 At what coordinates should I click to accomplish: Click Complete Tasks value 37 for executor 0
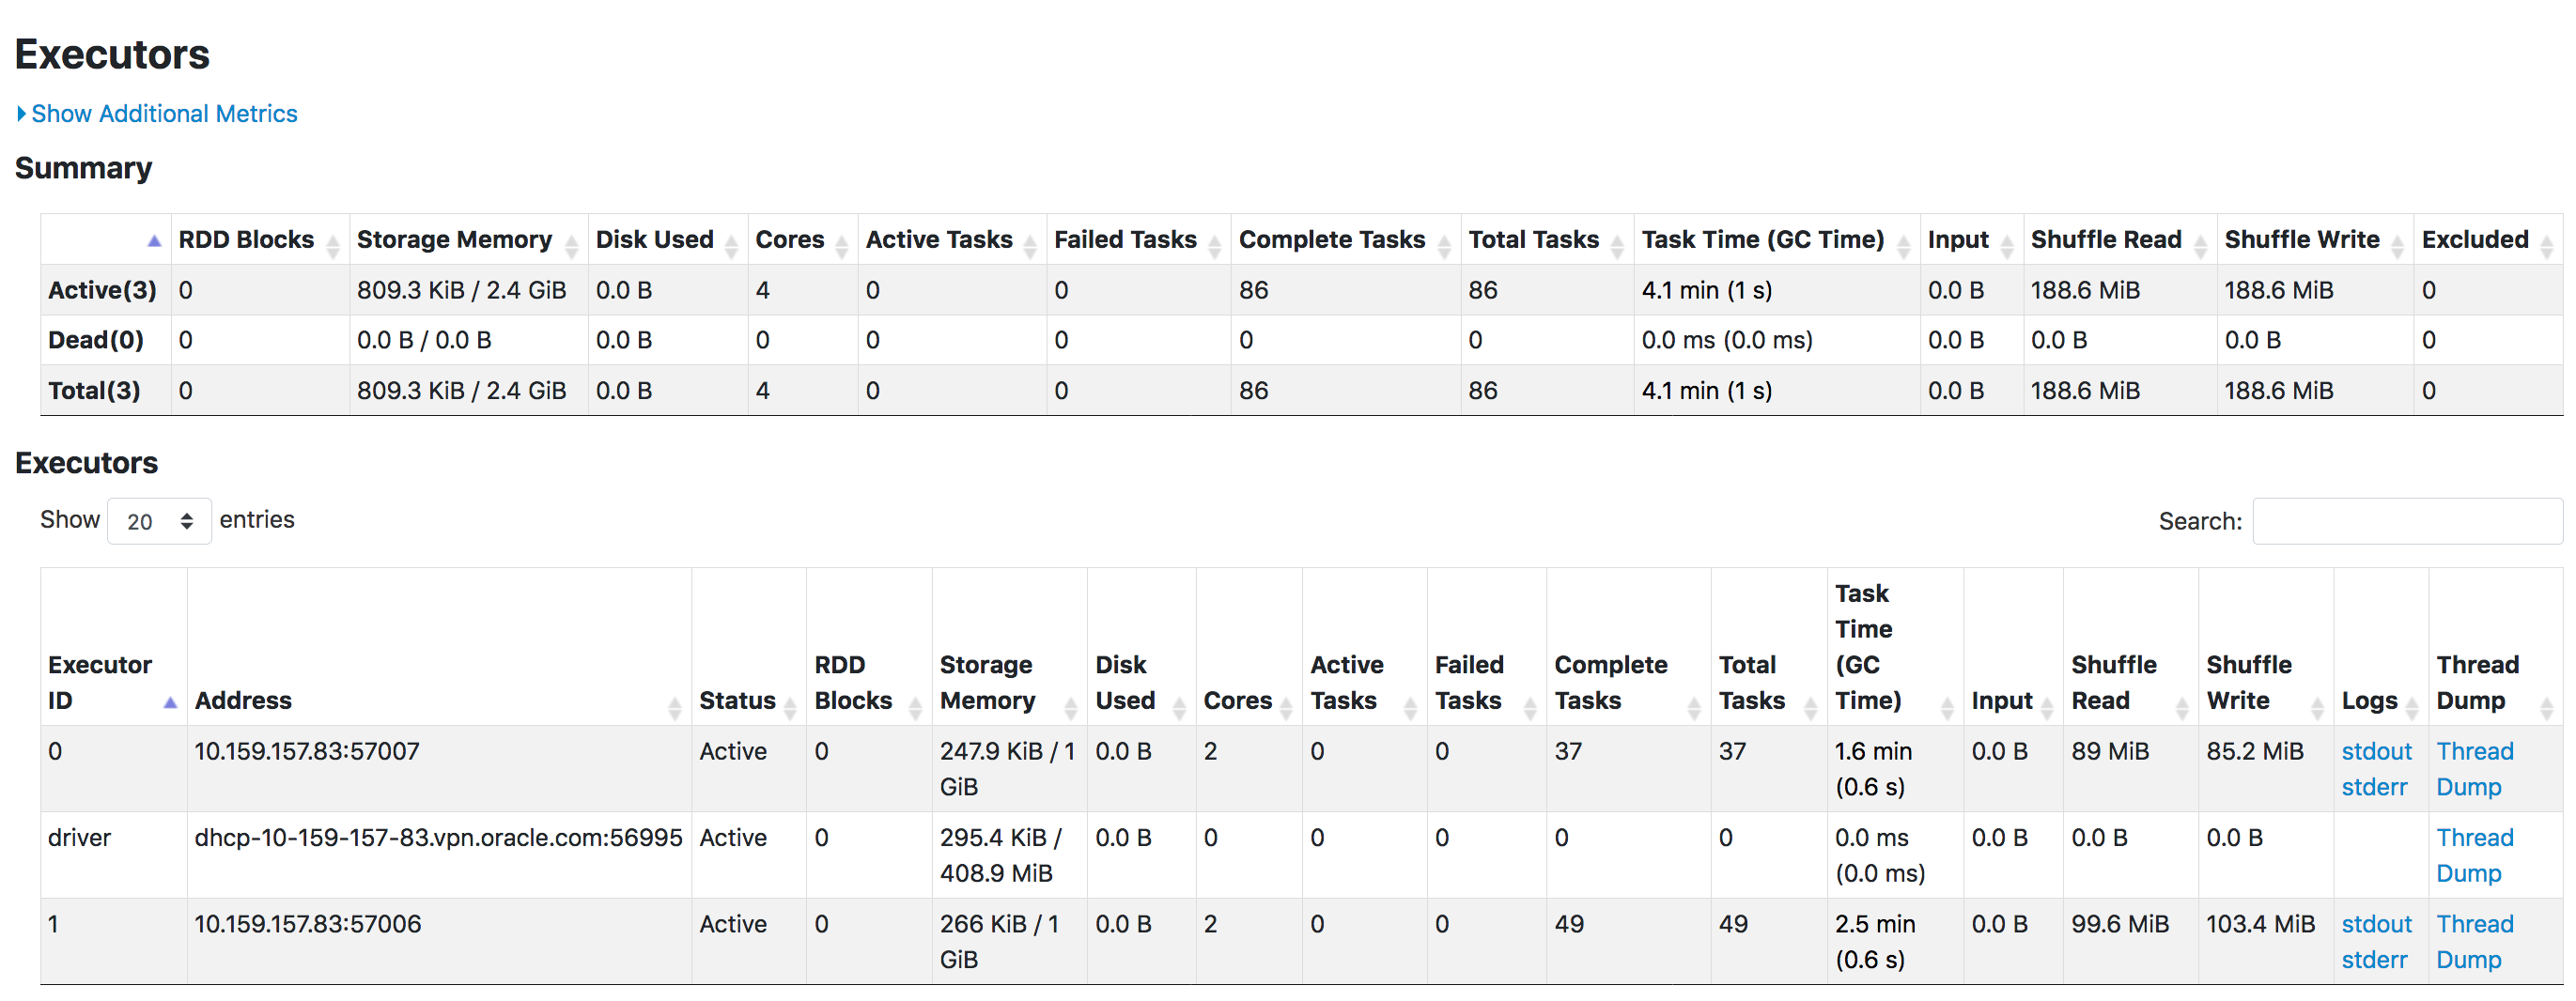[x=1568, y=752]
